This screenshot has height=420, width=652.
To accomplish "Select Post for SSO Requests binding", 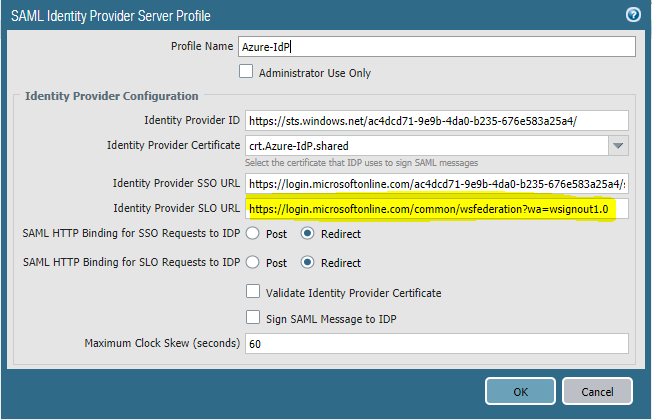I will [253, 234].
